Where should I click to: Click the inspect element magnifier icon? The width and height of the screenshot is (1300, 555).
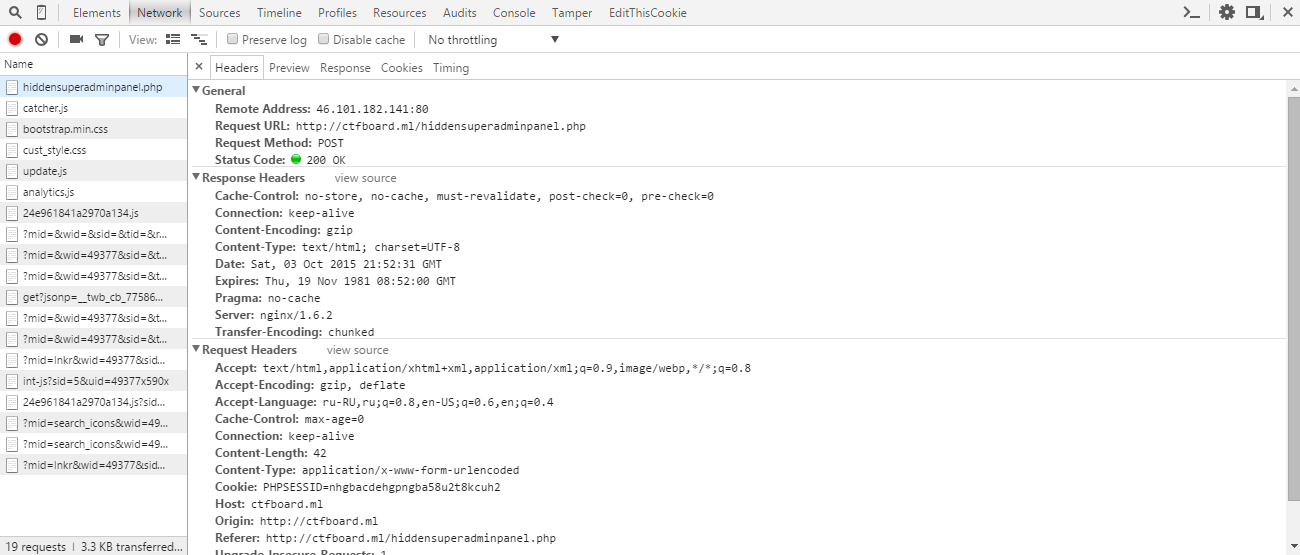[x=15, y=13]
